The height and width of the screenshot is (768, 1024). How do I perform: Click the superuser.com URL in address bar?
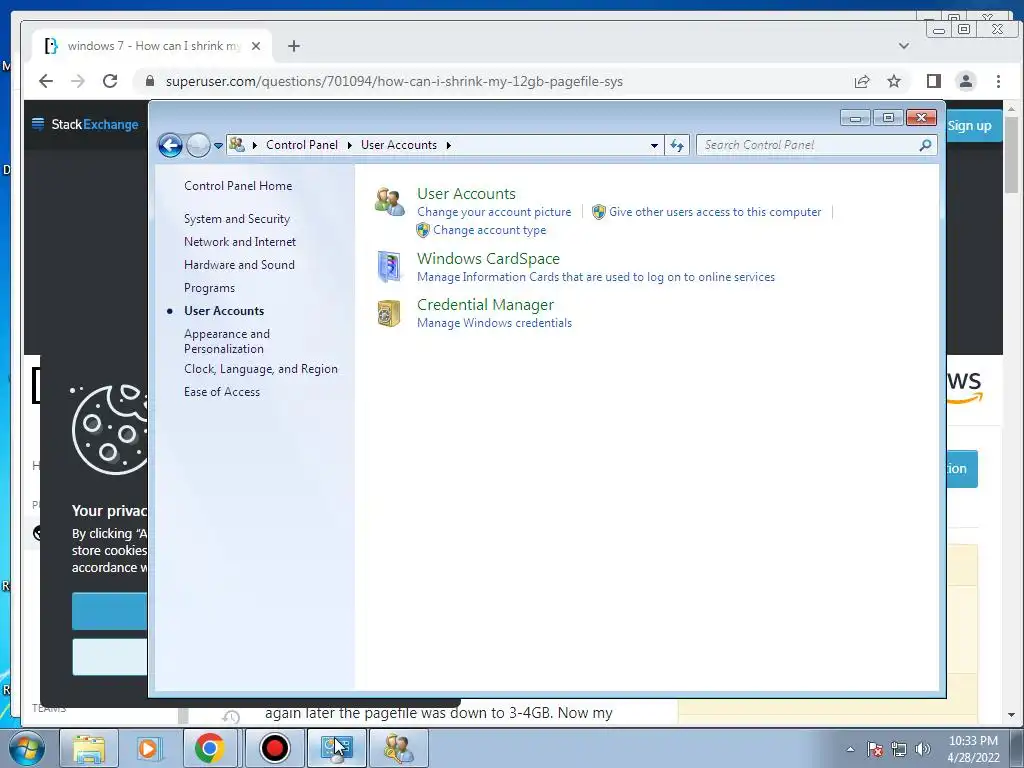tap(394, 82)
